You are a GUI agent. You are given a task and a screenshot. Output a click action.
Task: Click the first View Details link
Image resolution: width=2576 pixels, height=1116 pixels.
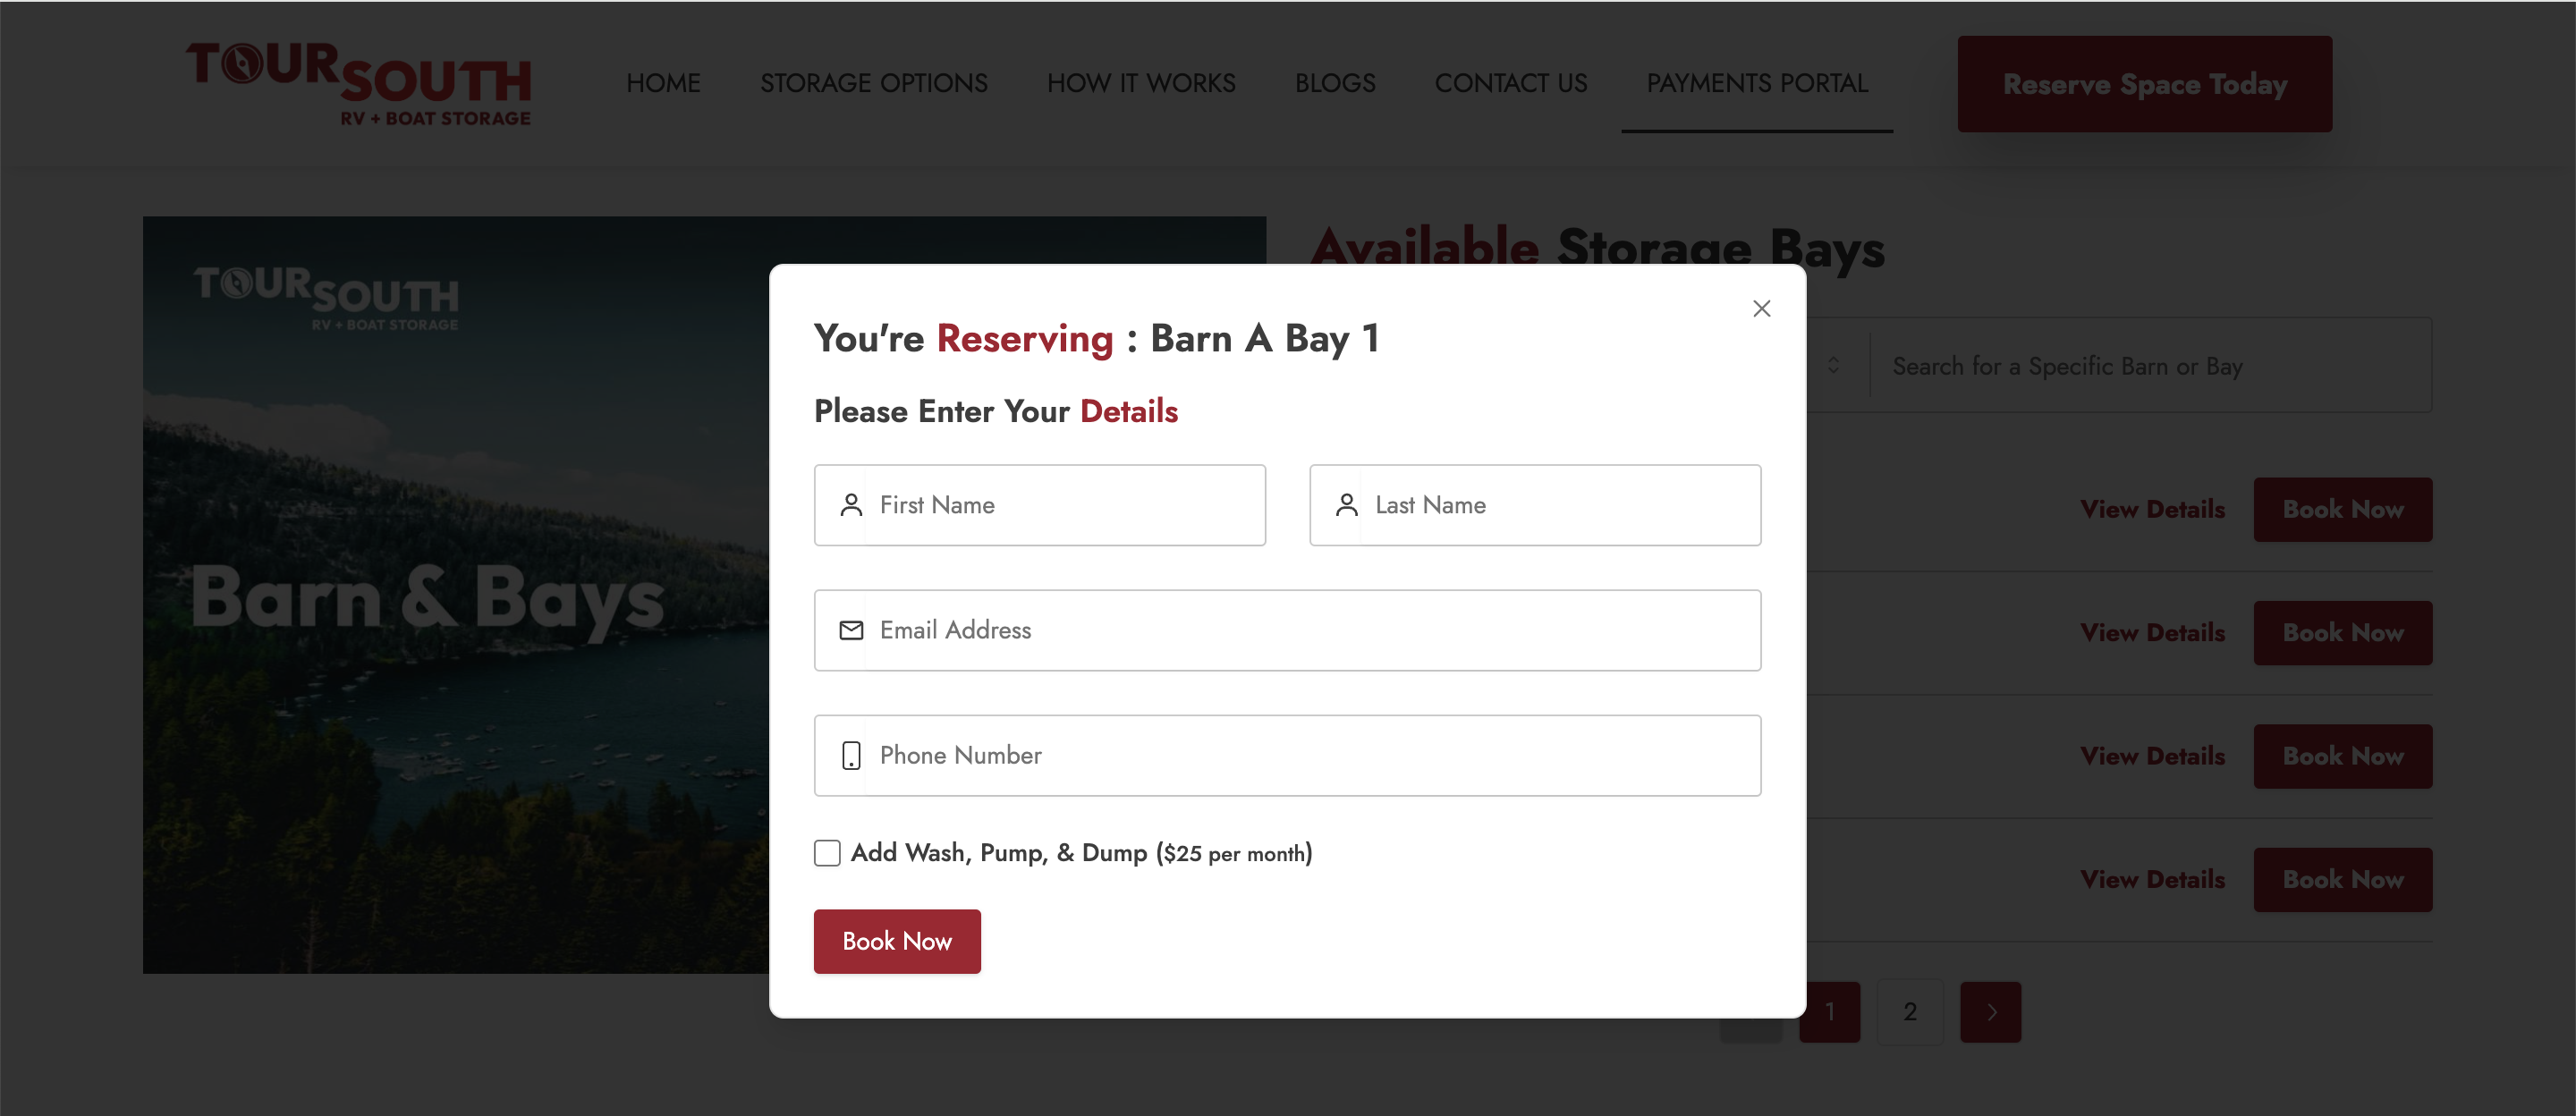tap(2152, 510)
